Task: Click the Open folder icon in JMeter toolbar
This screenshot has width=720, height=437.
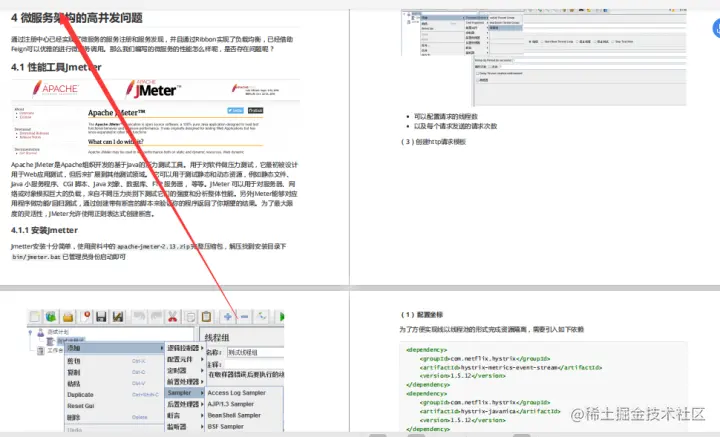Action: [x=68, y=316]
